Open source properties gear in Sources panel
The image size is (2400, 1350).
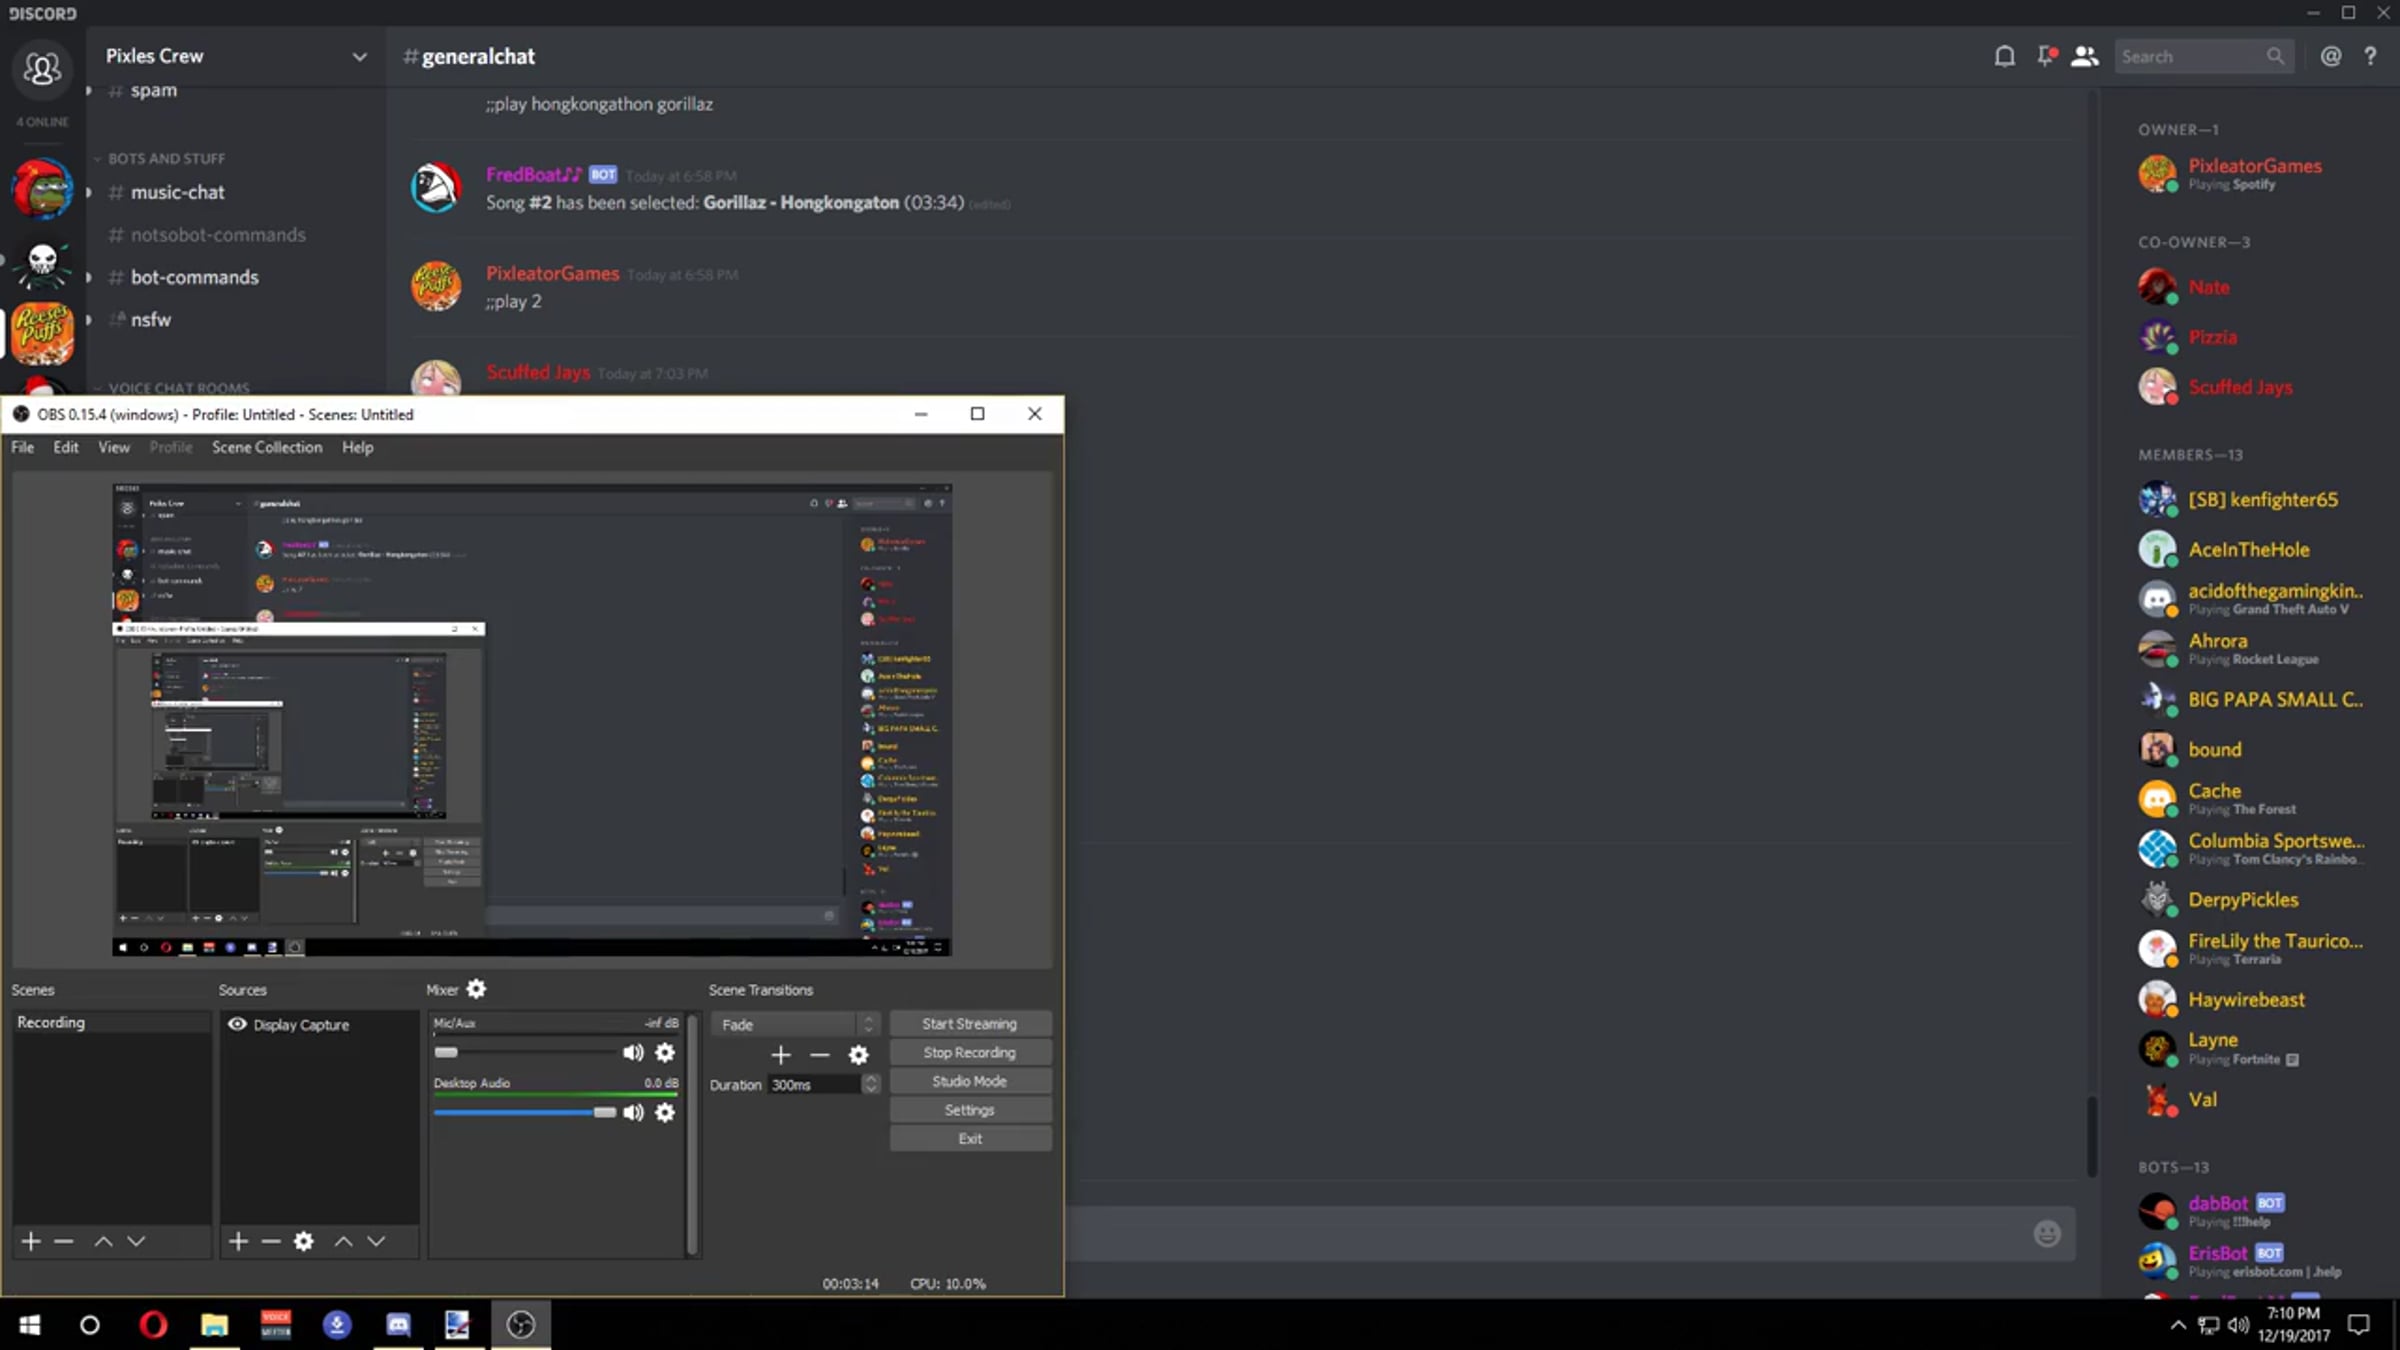click(304, 1241)
